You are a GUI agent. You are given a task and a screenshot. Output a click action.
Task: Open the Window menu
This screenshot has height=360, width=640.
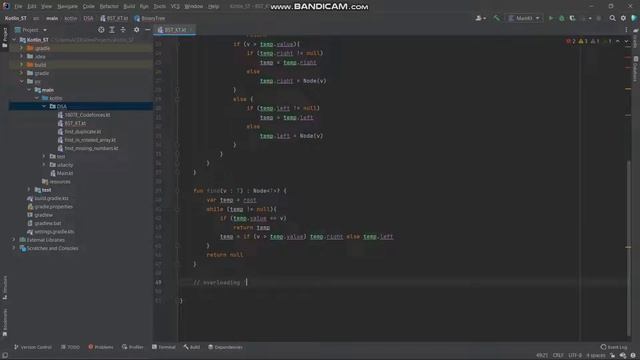[193, 7]
